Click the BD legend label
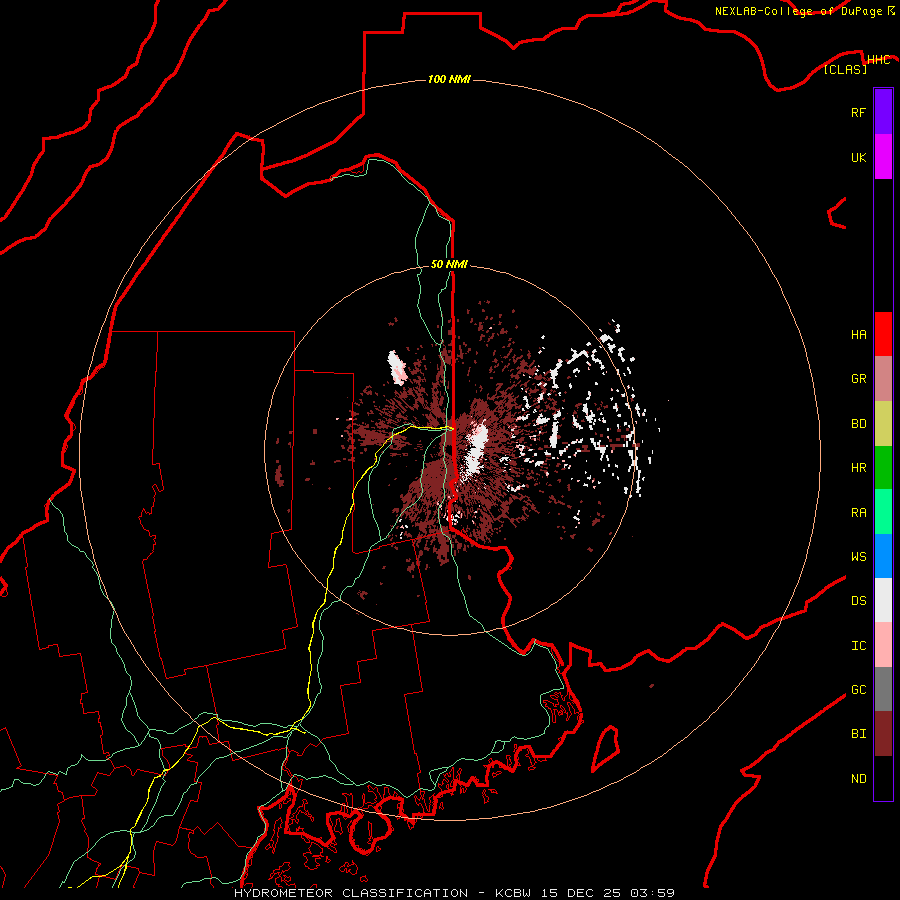 [858, 424]
